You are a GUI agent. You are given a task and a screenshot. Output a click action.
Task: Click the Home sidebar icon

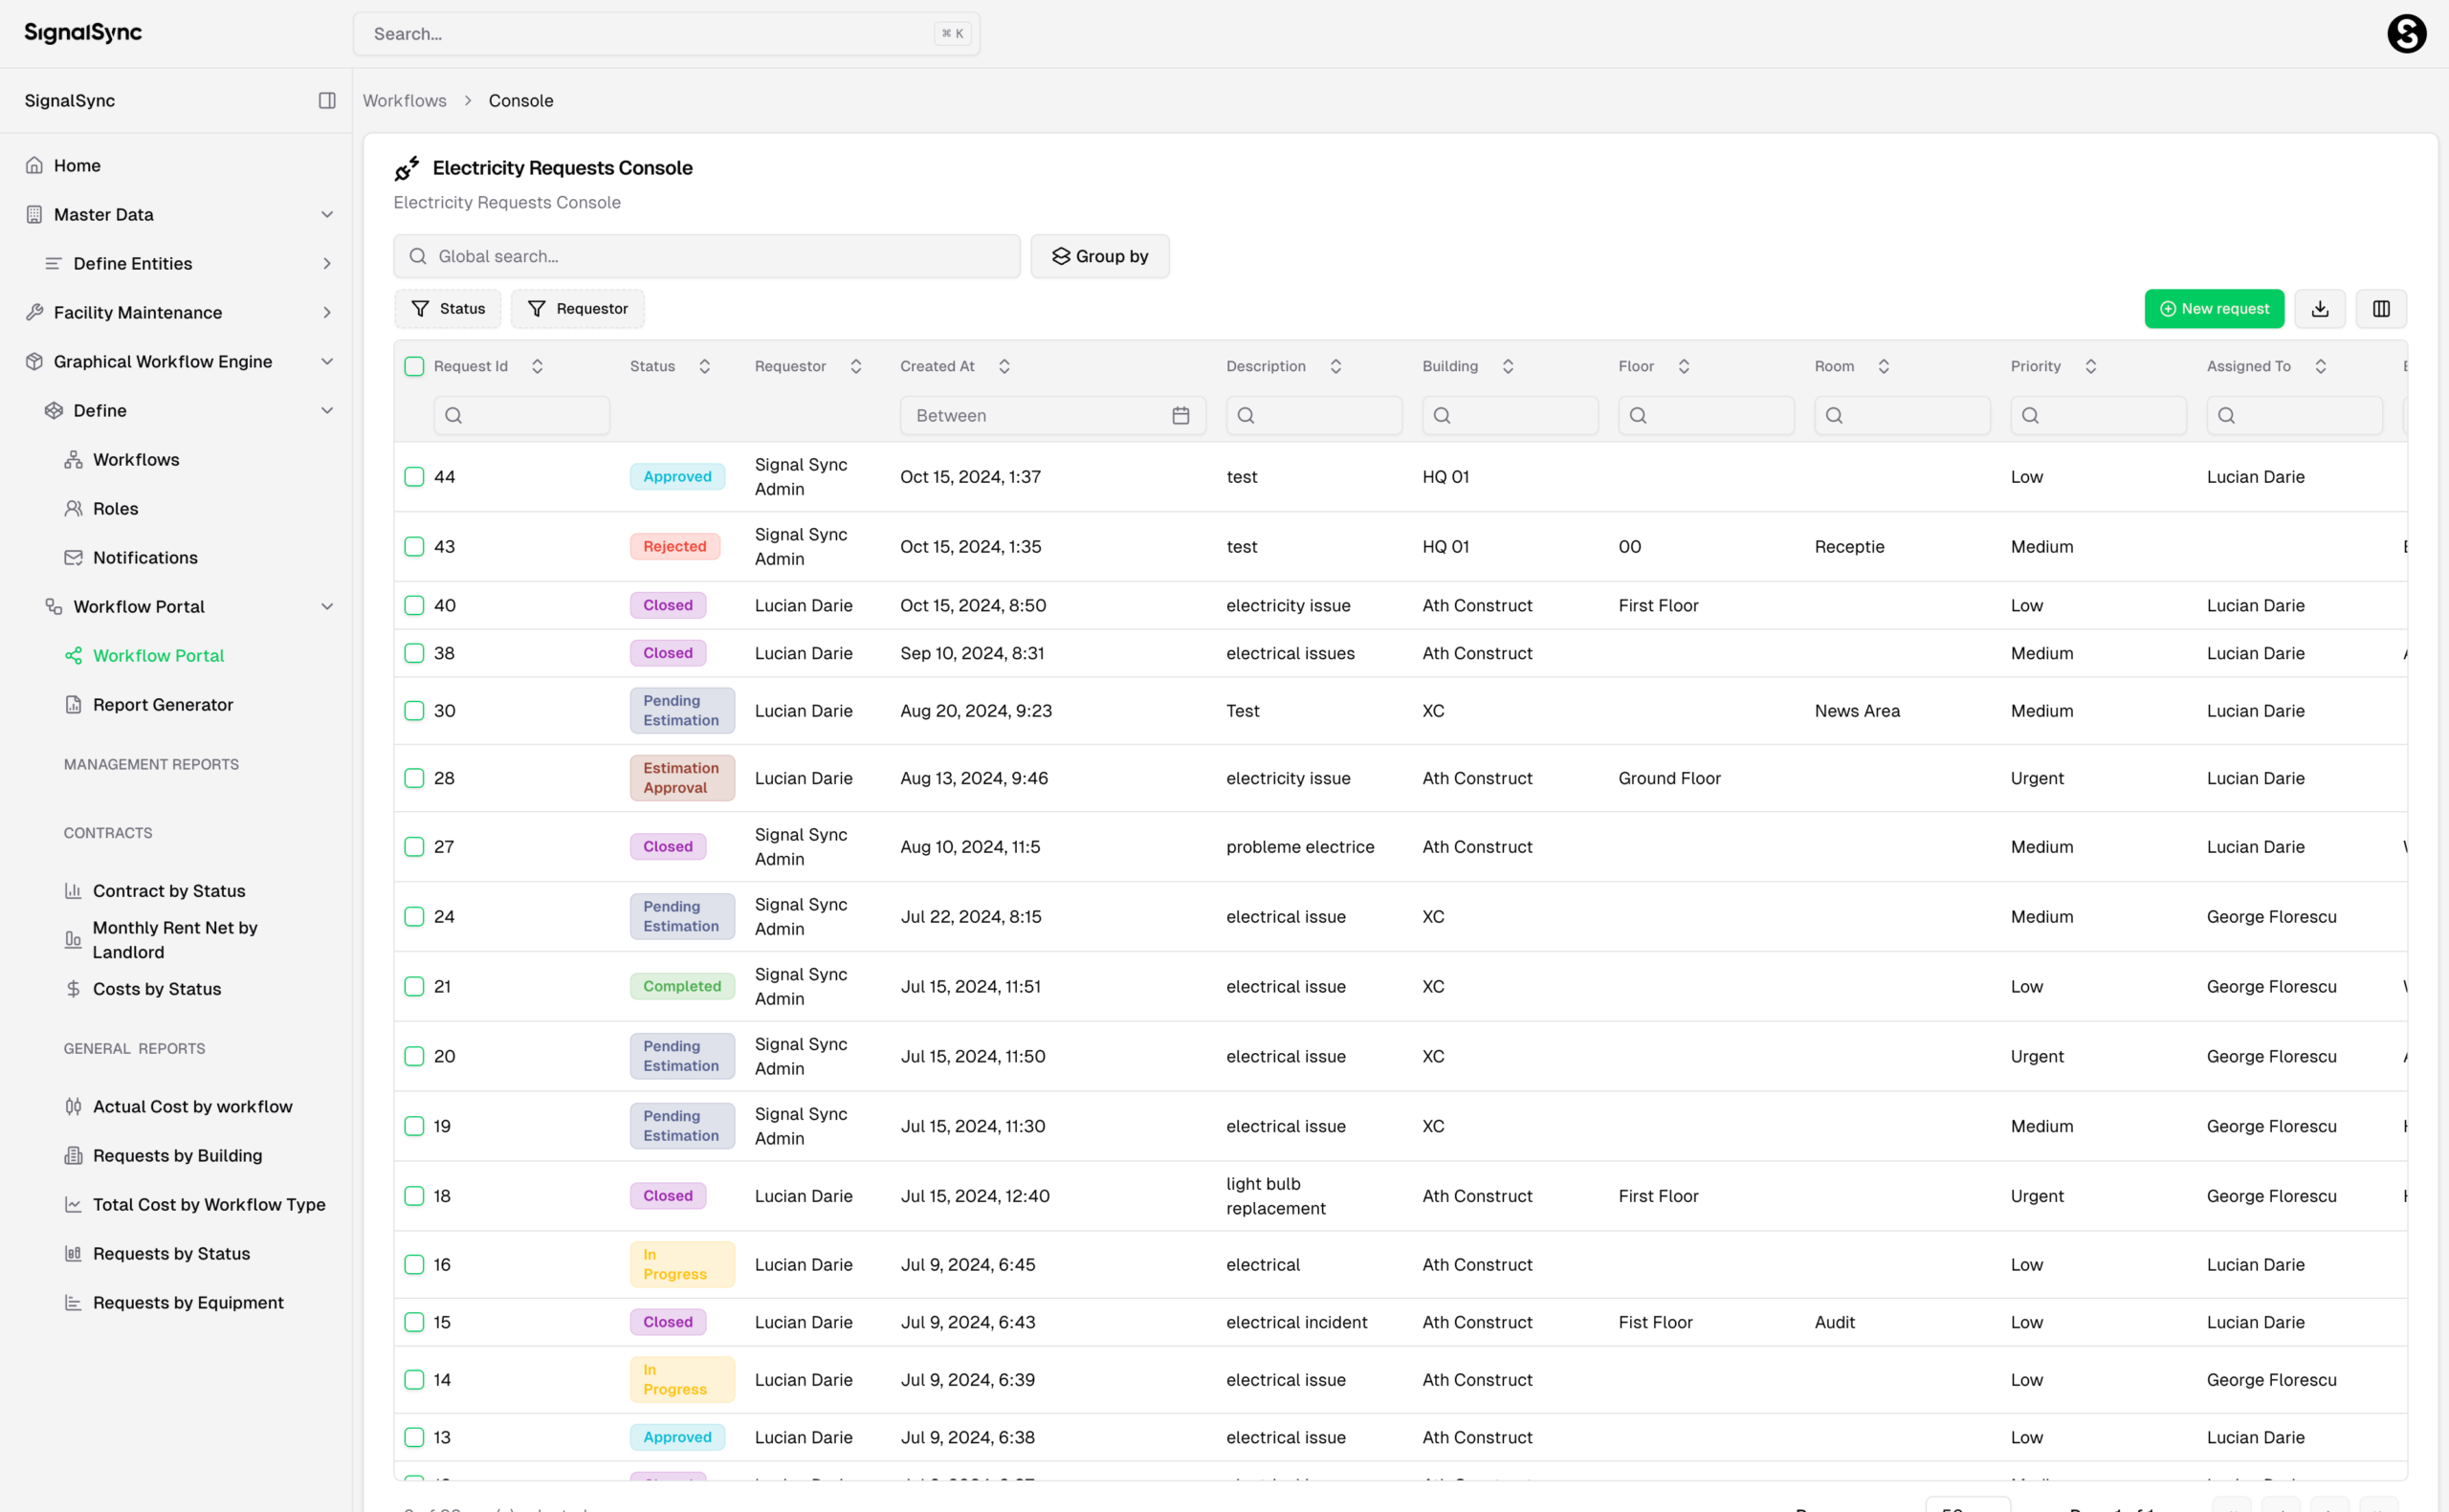pos(35,165)
